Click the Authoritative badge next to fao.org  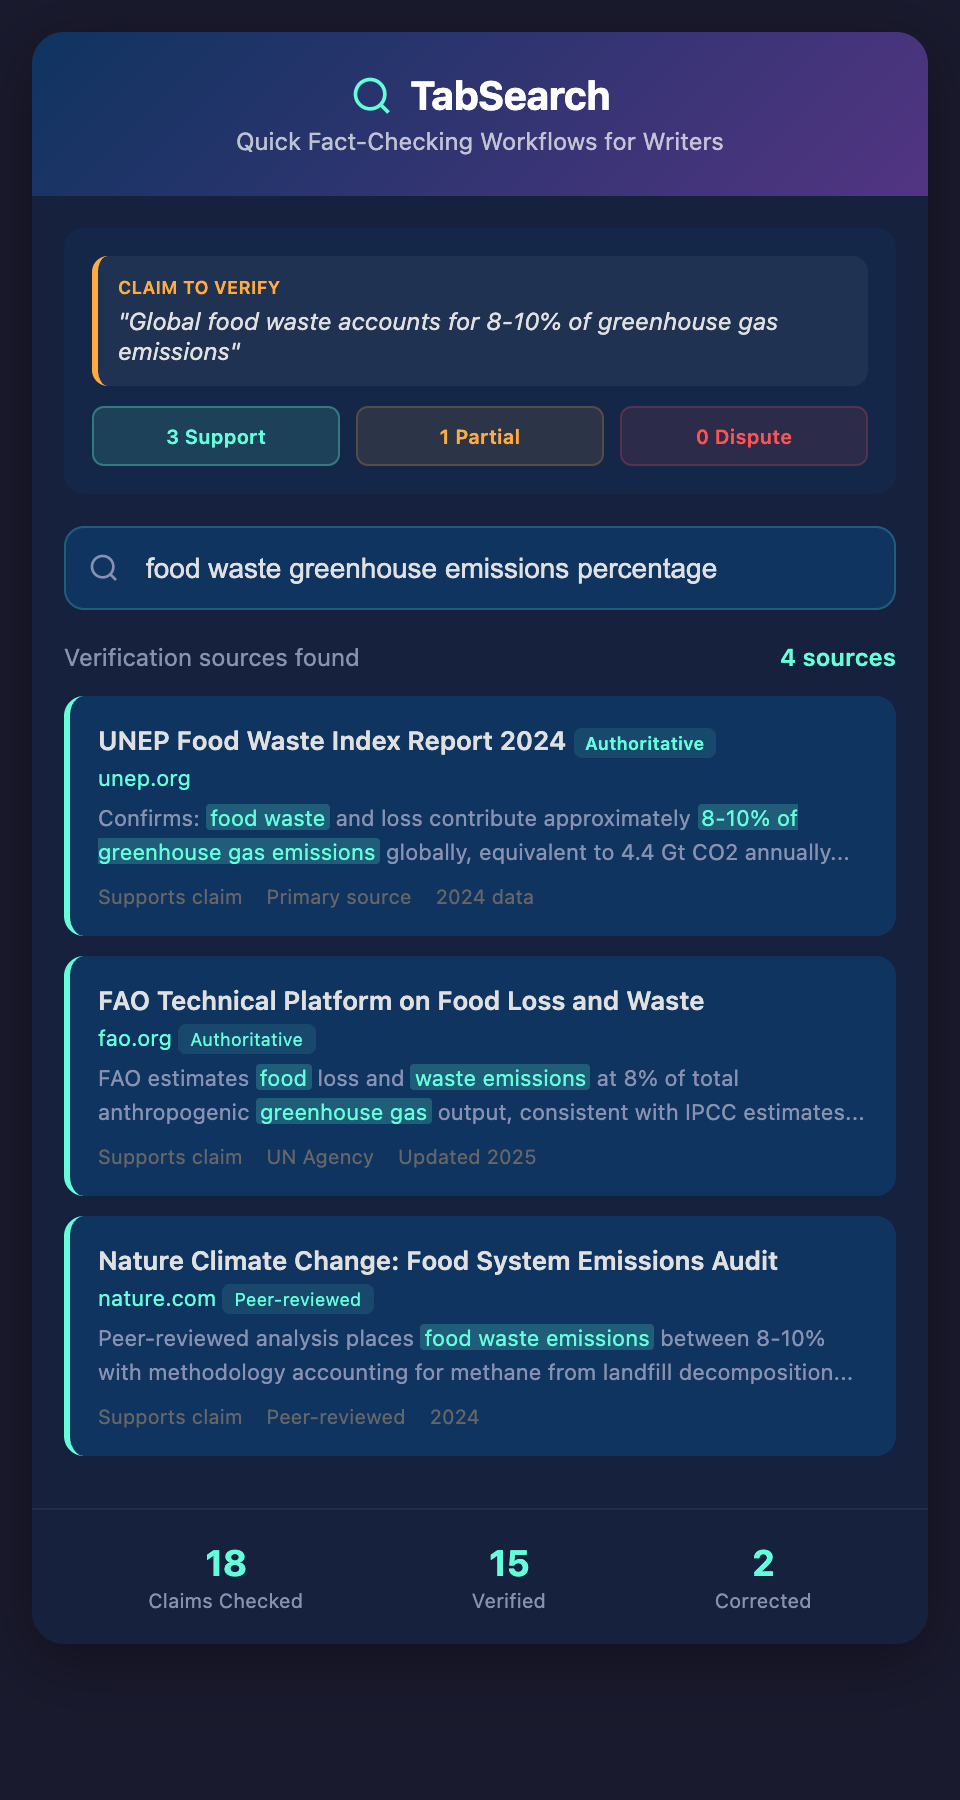(247, 1039)
